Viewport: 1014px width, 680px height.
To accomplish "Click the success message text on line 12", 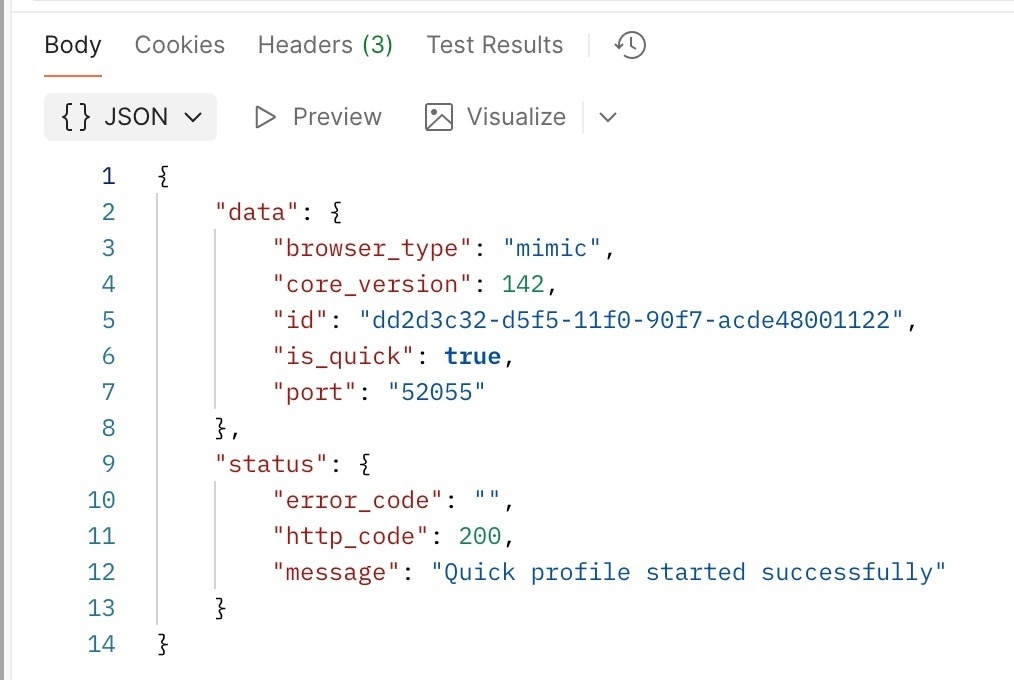I will pyautogui.click(x=690, y=572).
